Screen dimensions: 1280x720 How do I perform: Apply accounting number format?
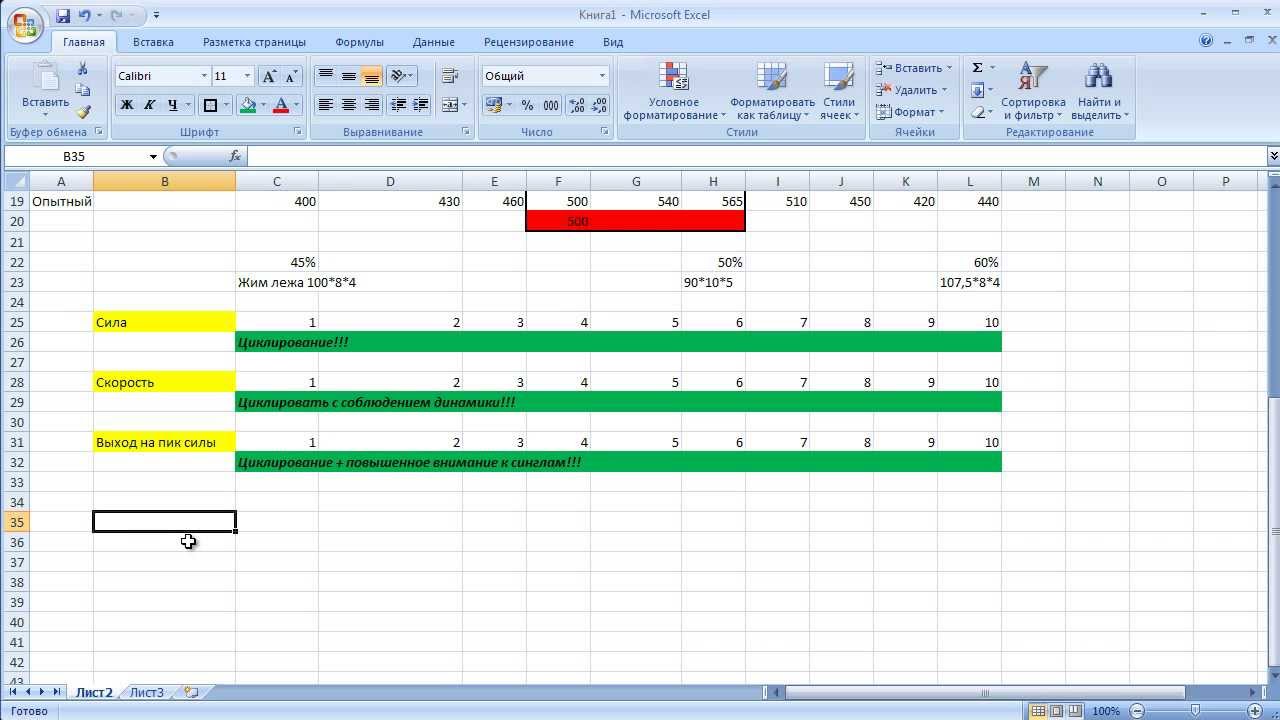pos(493,105)
